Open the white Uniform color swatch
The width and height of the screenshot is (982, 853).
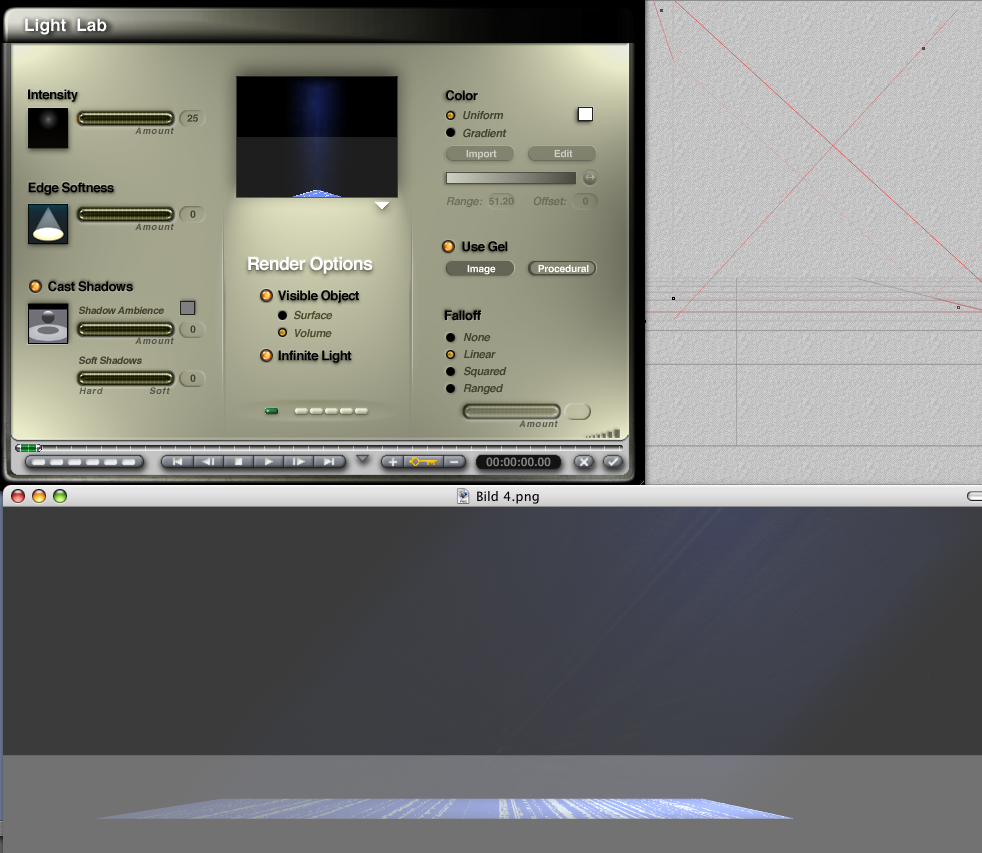[x=585, y=114]
